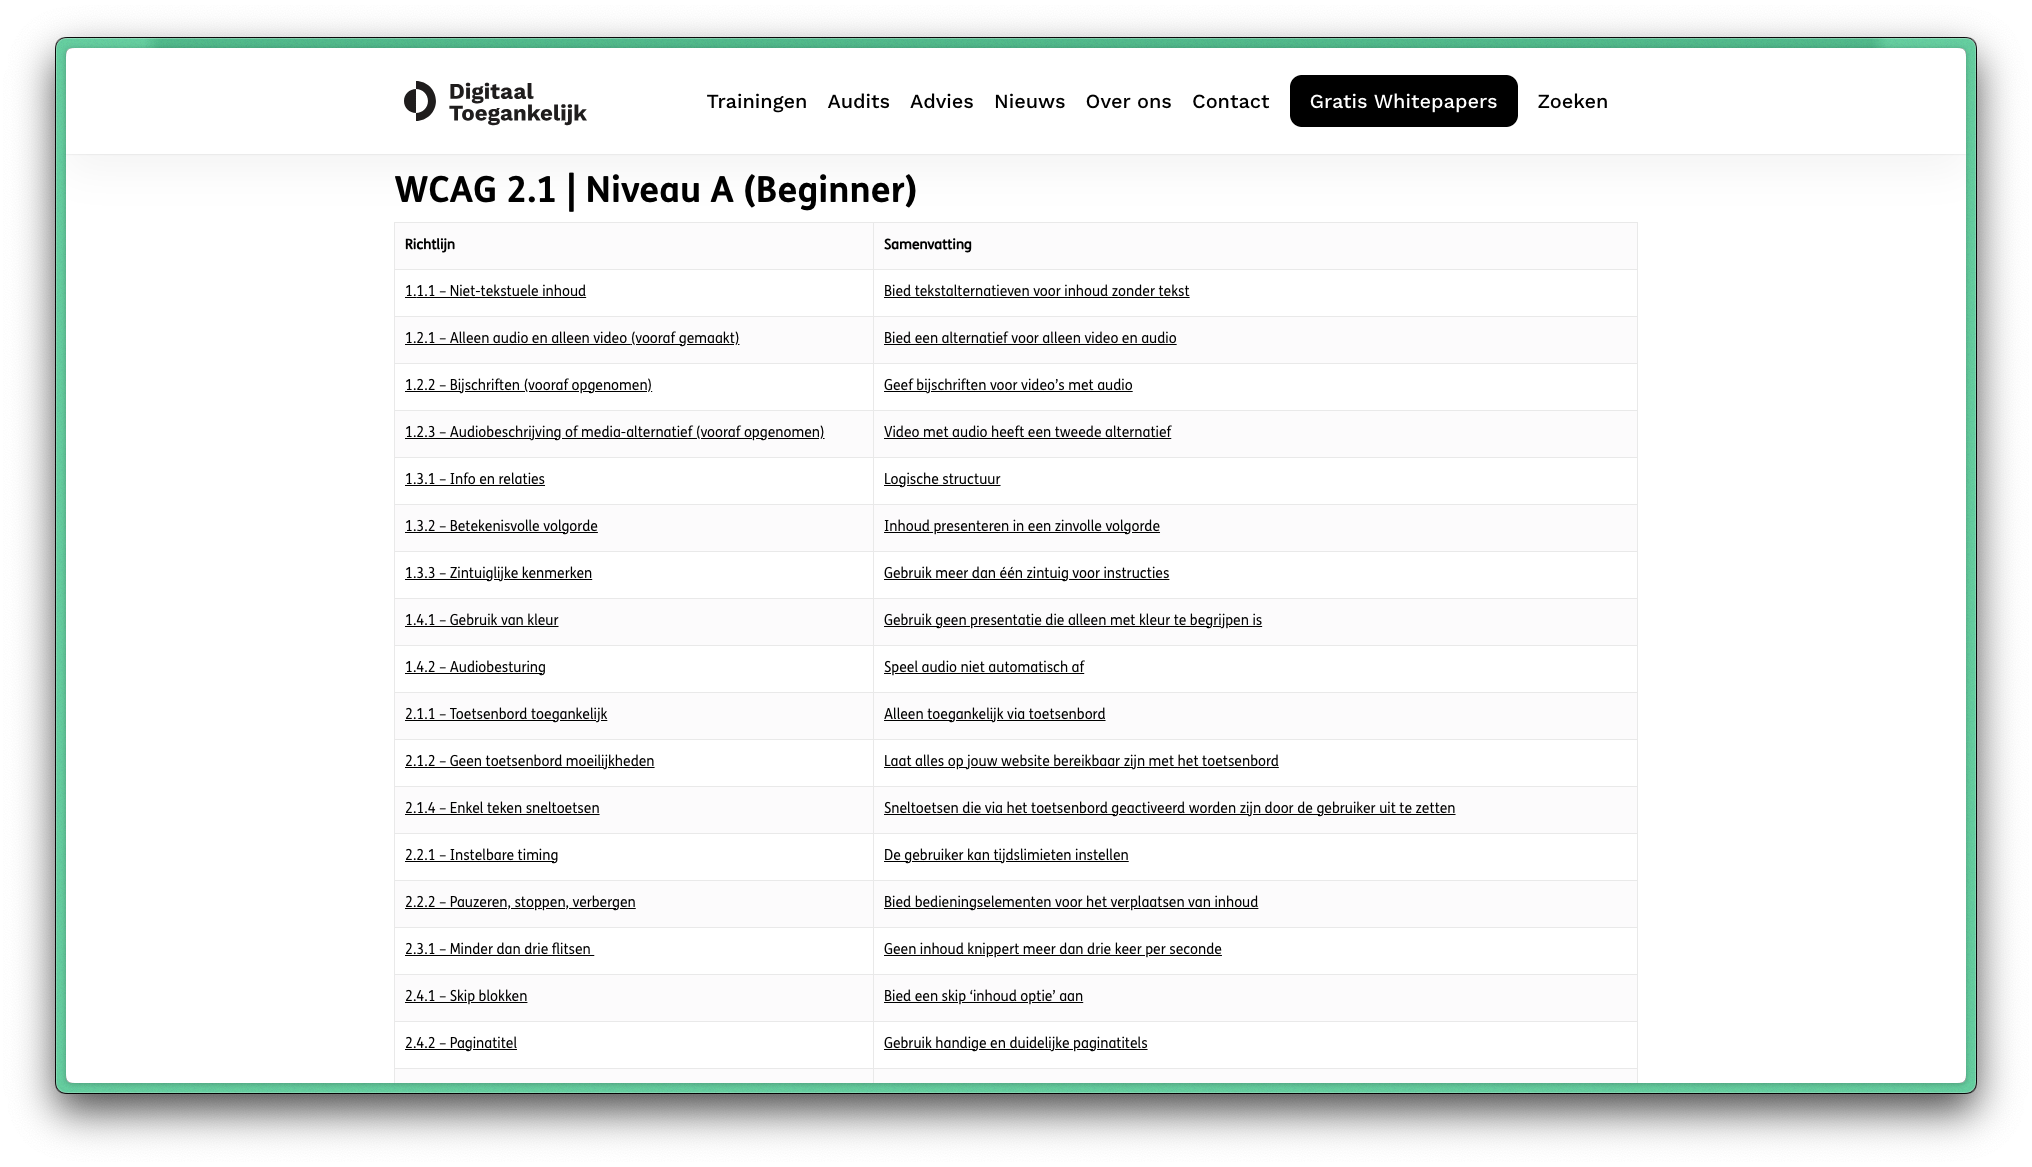The height and width of the screenshot is (1167, 2032).
Task: Click the 'Speel audio niet automatisch af' link
Action: coord(983,667)
